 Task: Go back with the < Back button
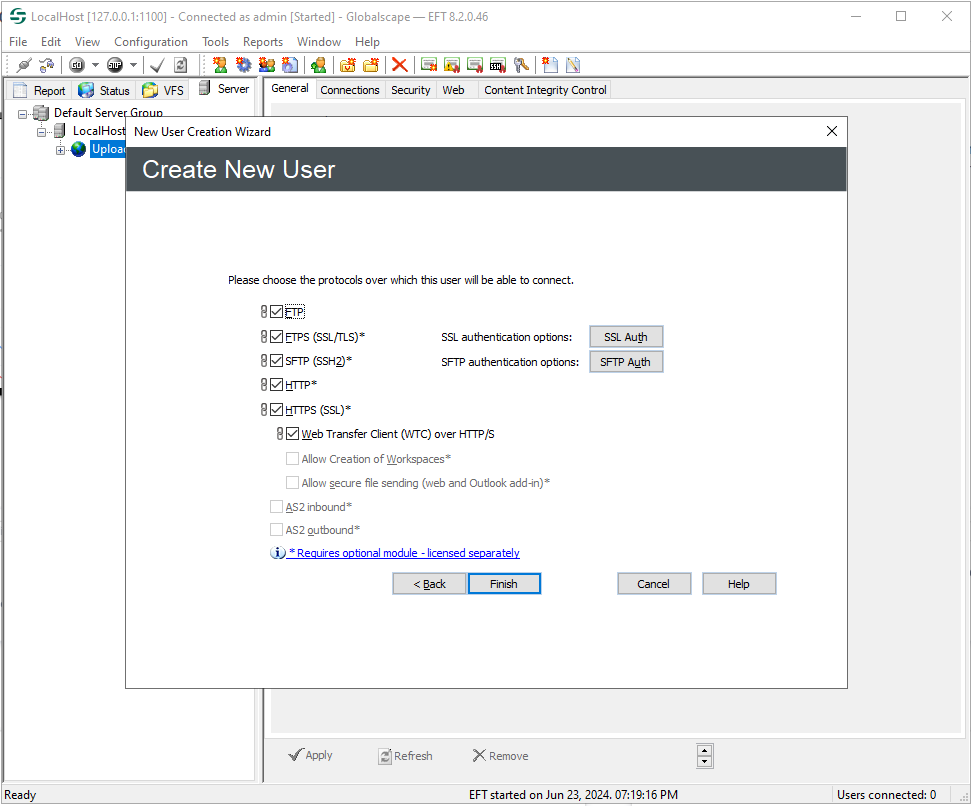(429, 584)
